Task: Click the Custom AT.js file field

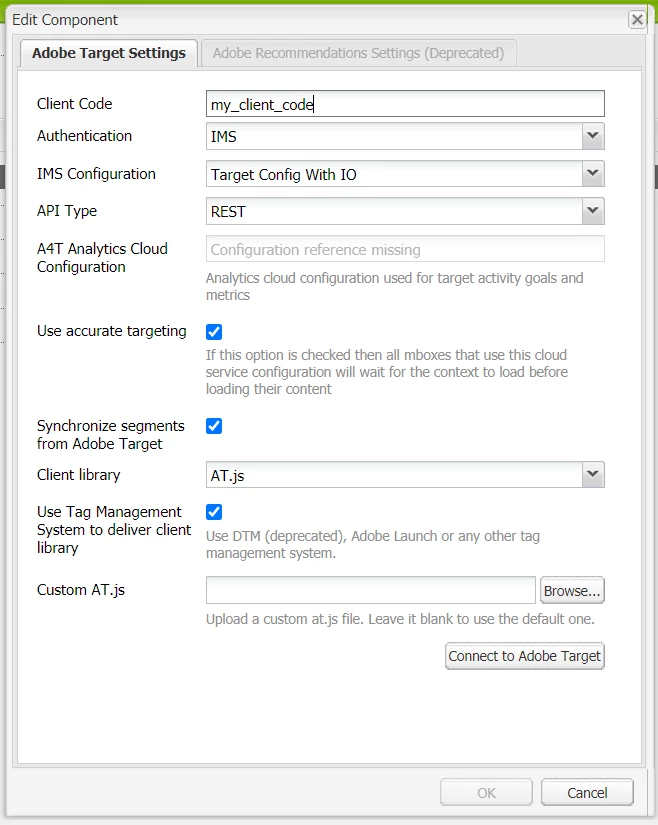Action: 371,590
